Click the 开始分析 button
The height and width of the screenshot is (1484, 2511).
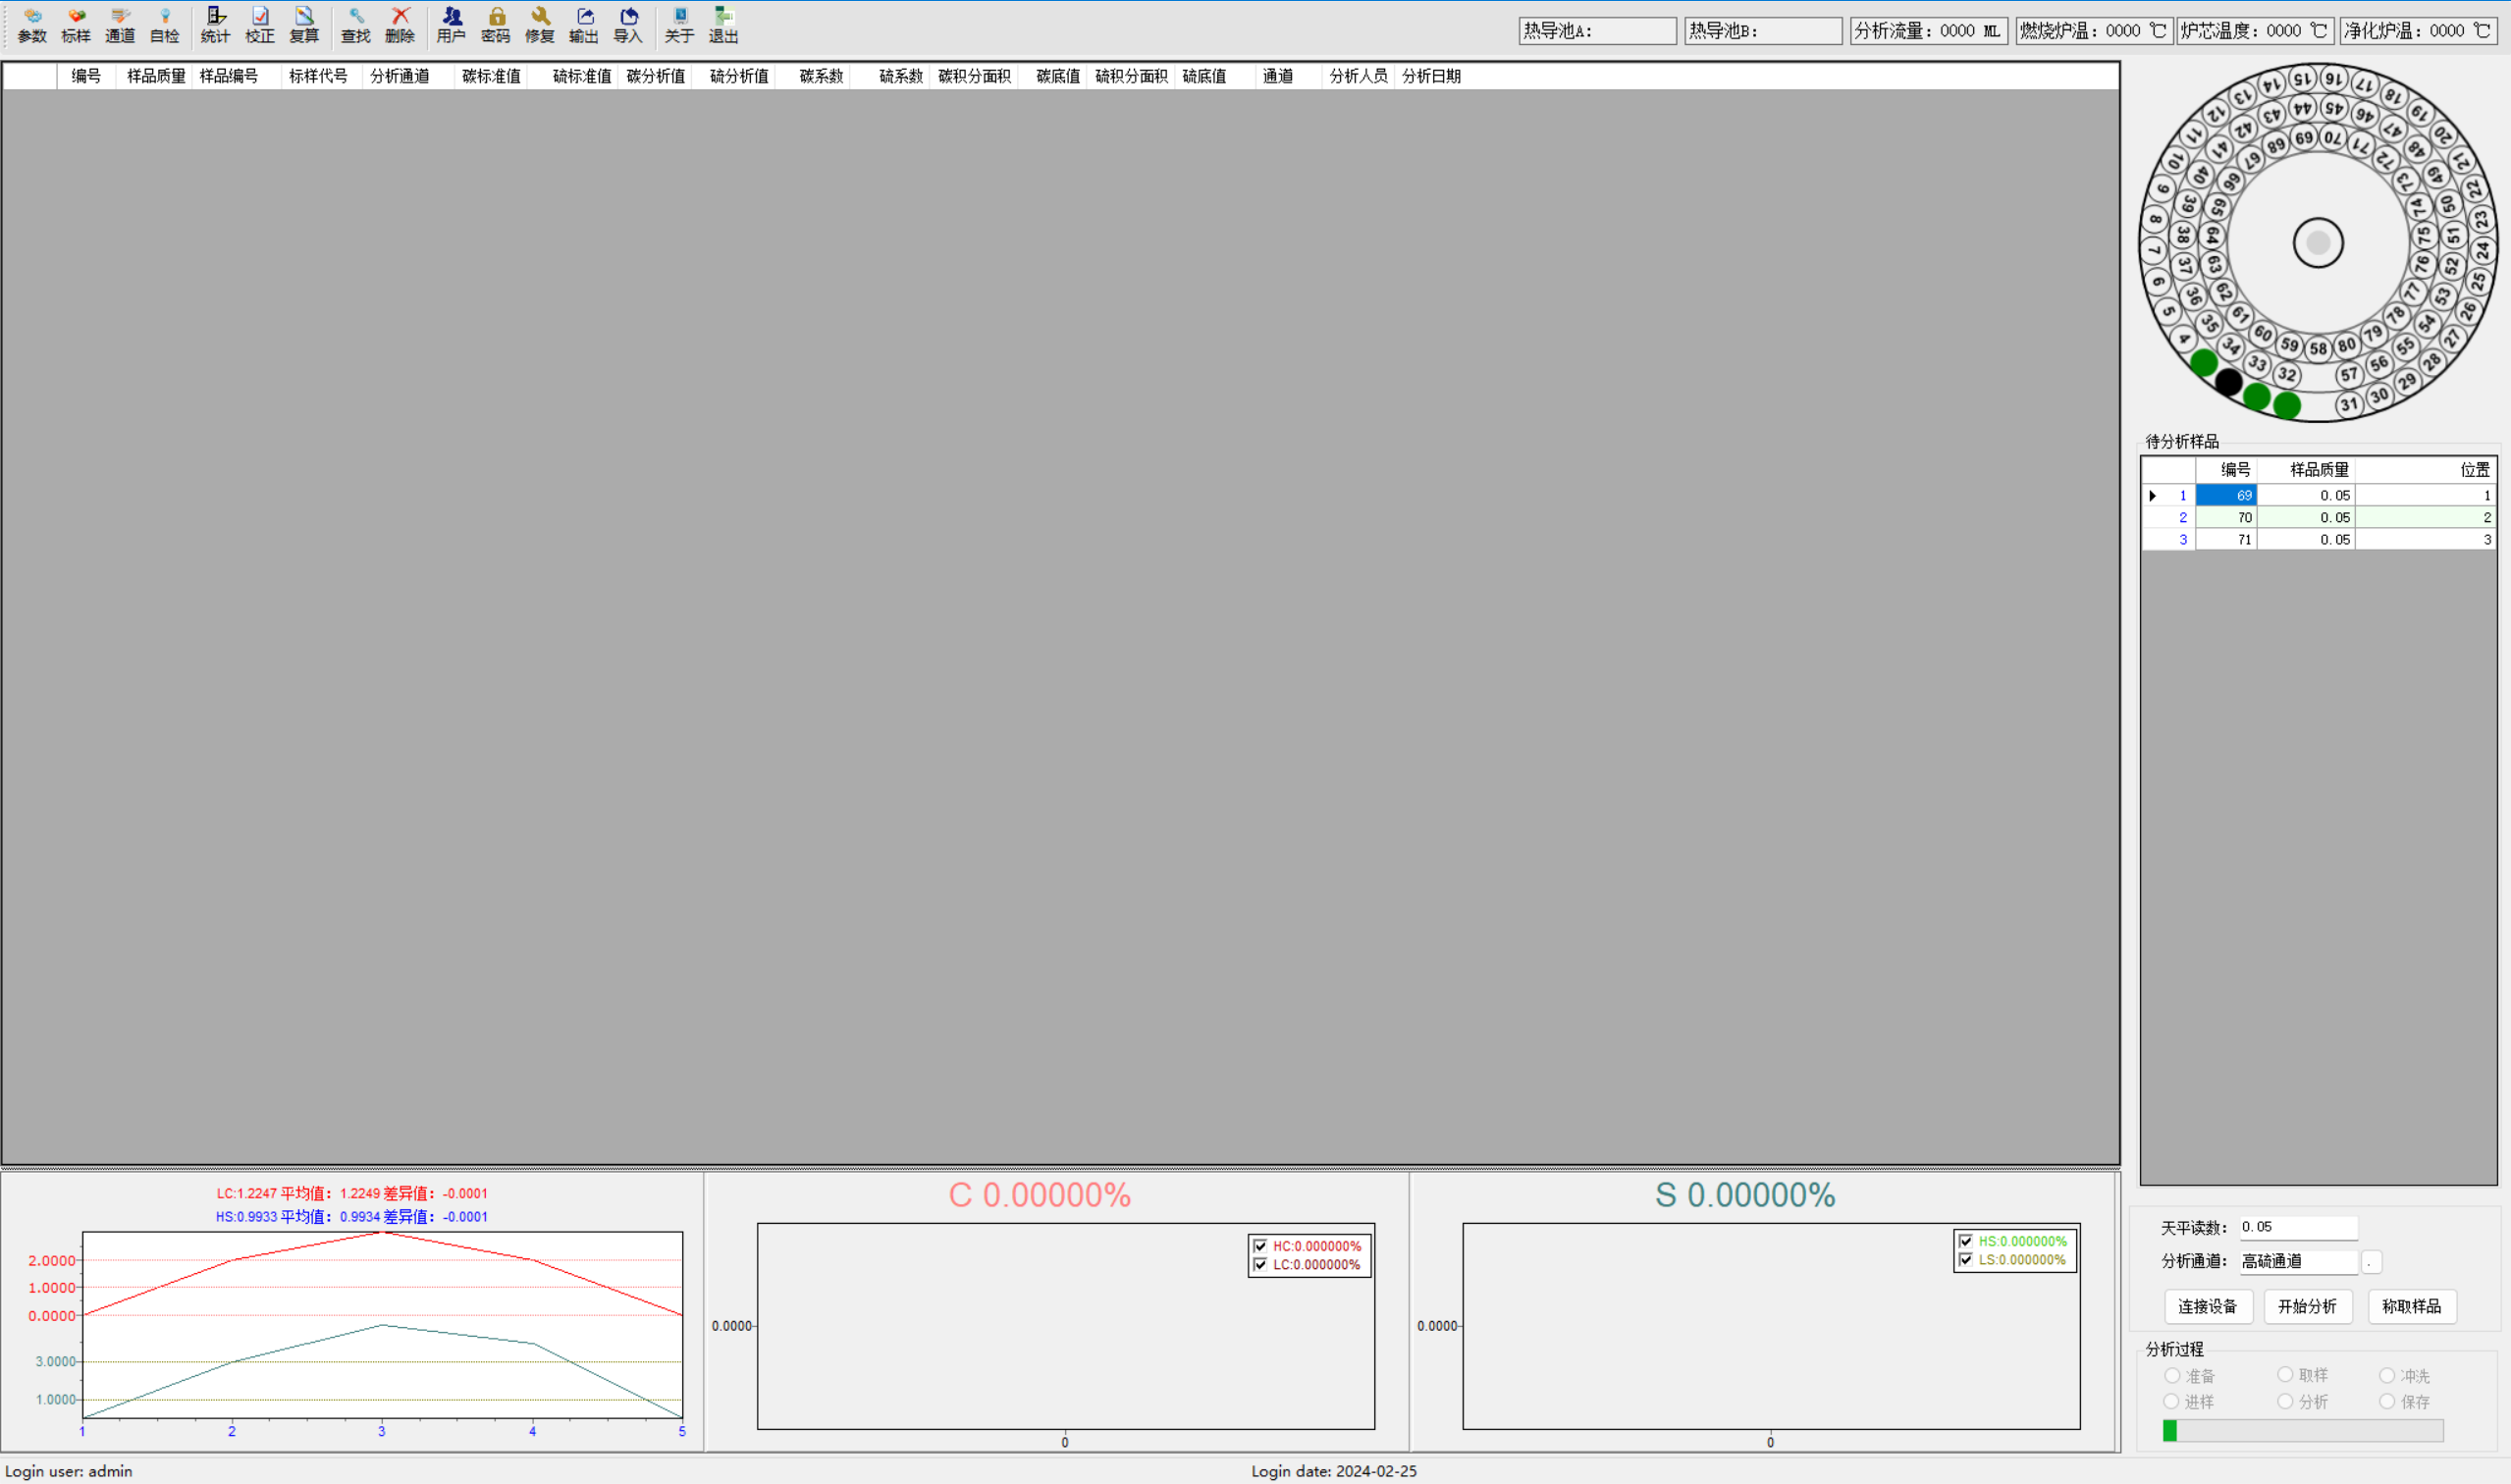point(2307,1306)
